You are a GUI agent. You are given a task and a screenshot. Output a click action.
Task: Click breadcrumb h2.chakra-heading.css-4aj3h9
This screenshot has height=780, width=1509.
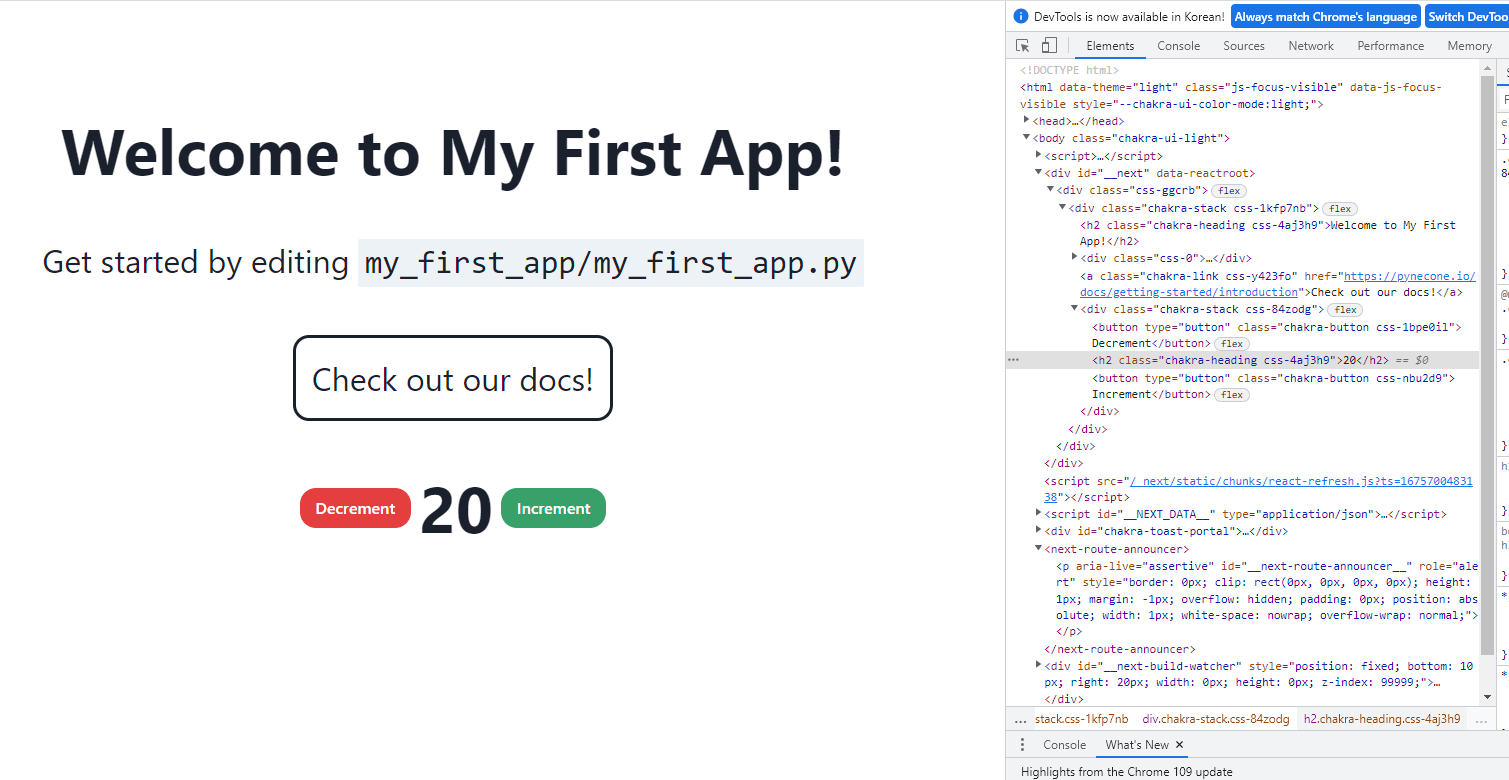(x=1382, y=719)
